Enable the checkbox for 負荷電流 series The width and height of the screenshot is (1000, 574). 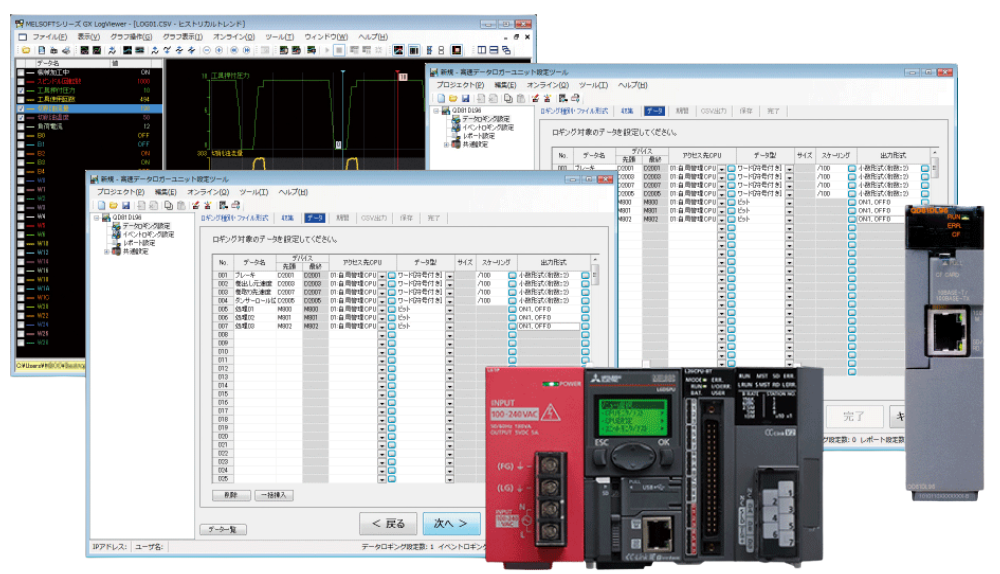(22, 126)
